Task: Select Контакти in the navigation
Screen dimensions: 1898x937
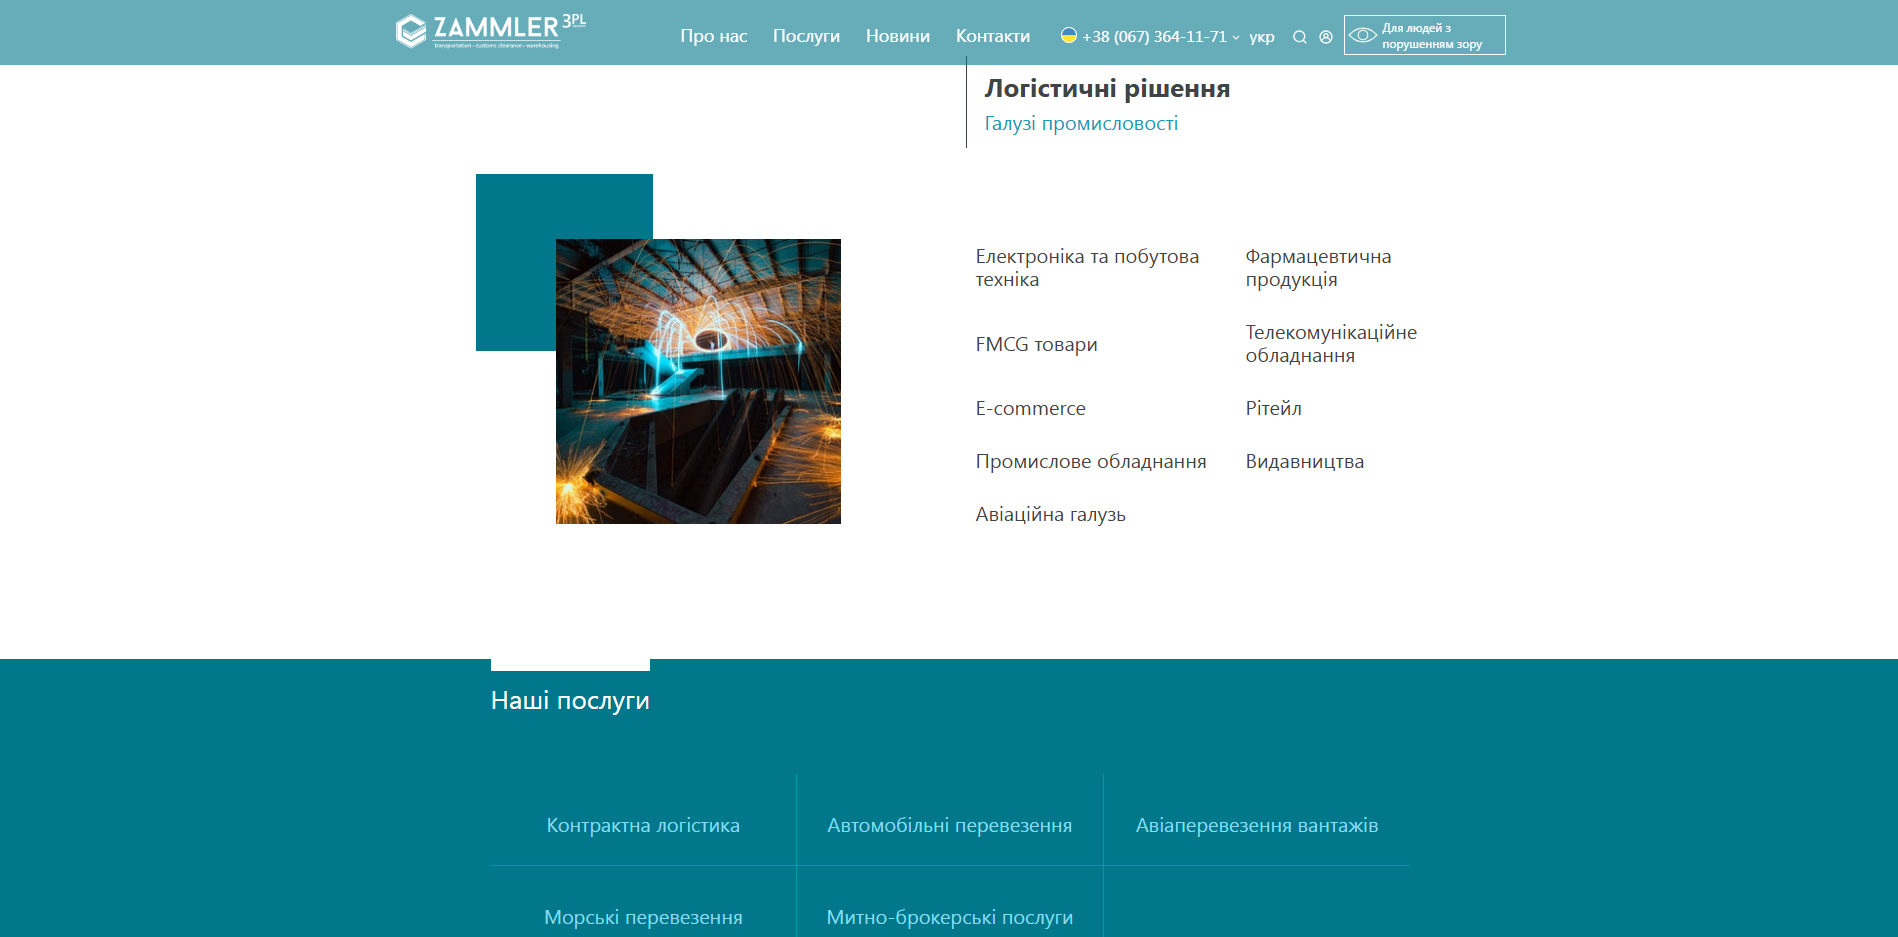Action: point(992,36)
